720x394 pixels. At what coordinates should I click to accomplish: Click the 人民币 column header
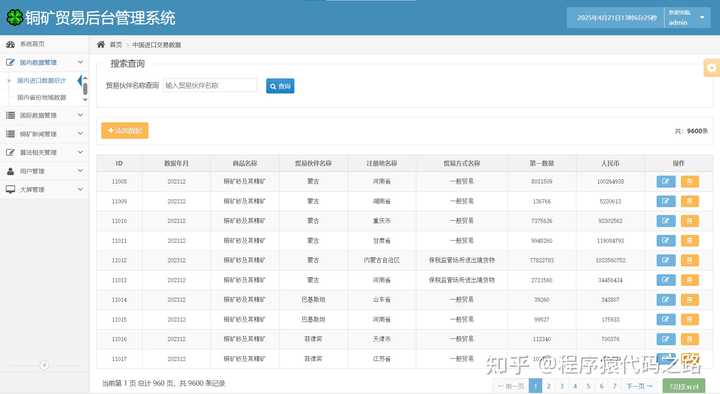pos(610,163)
